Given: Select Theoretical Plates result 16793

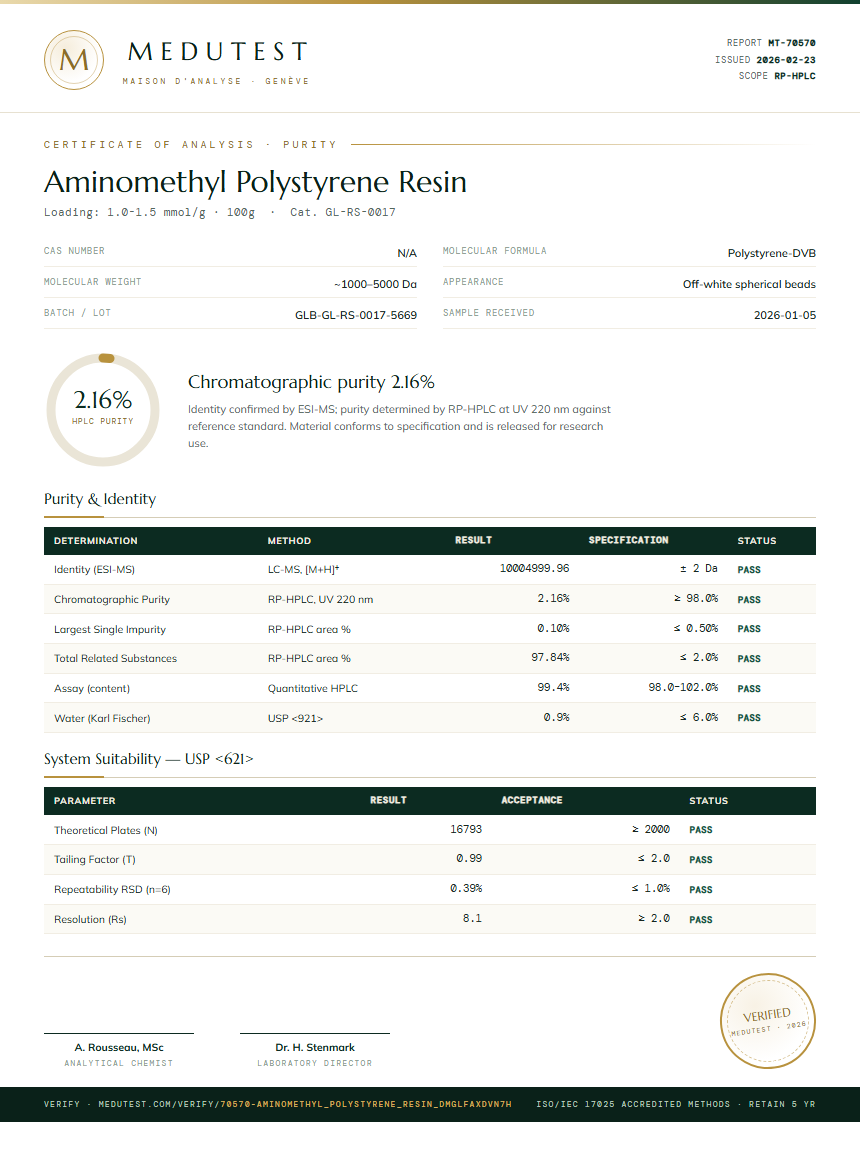Looking at the screenshot, I should (466, 829).
